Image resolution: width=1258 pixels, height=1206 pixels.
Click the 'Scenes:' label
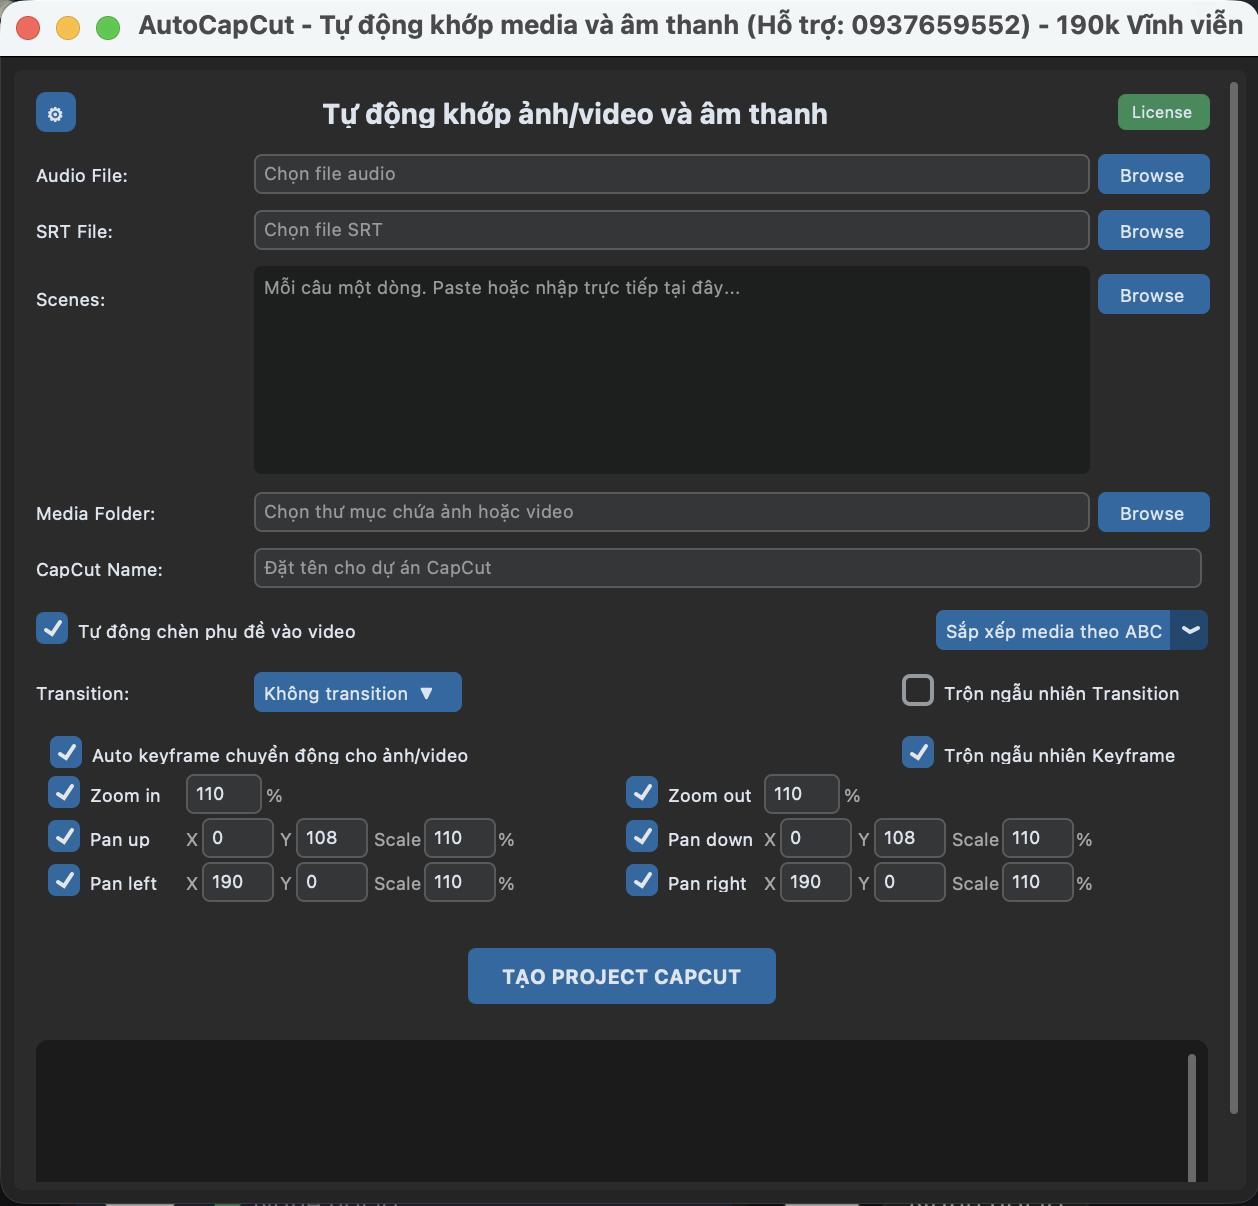[x=71, y=299]
